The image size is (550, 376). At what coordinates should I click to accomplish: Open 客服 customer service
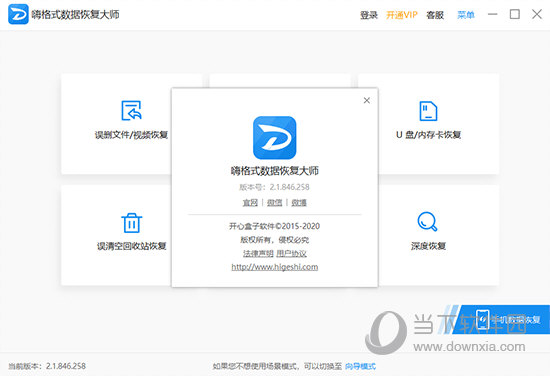pyautogui.click(x=435, y=15)
